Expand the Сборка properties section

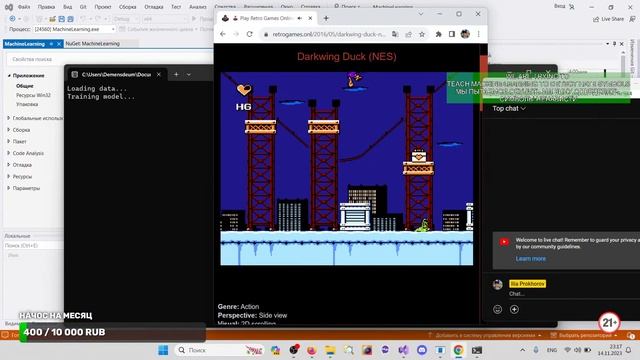(x=9, y=130)
